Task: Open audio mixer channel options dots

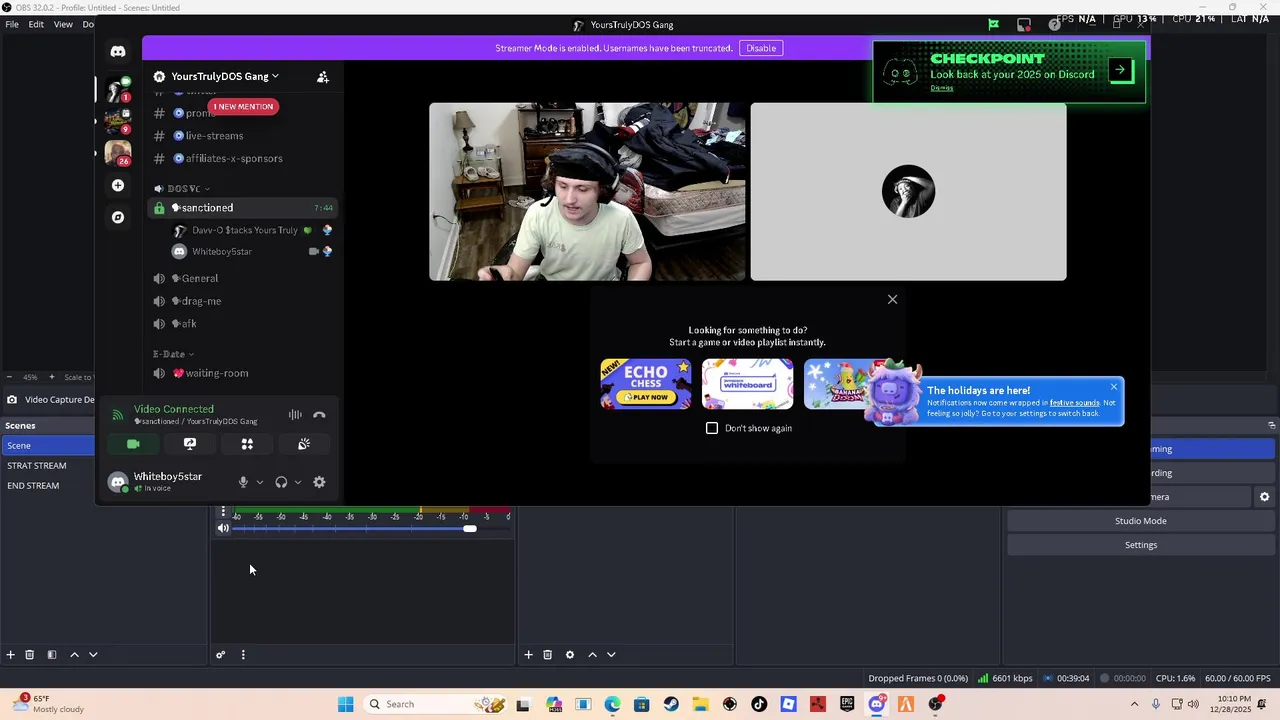Action: click(223, 512)
